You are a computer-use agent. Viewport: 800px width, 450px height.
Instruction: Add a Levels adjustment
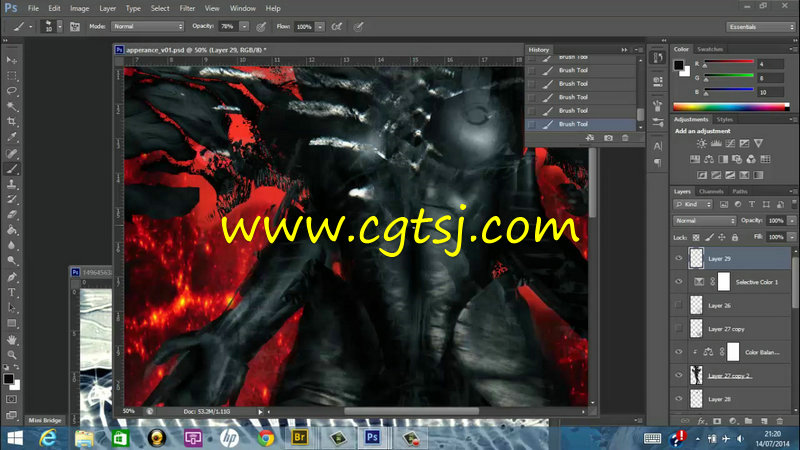pos(716,143)
